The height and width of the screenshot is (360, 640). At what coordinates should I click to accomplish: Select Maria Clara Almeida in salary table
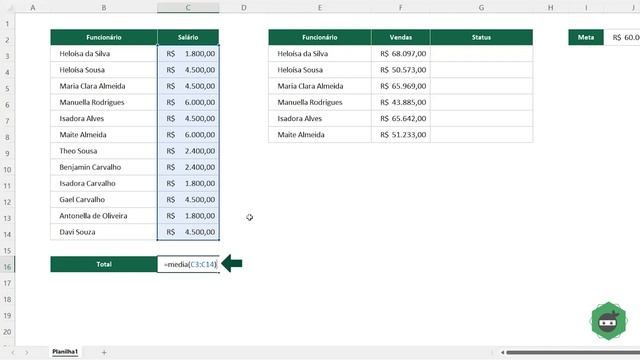click(104, 86)
